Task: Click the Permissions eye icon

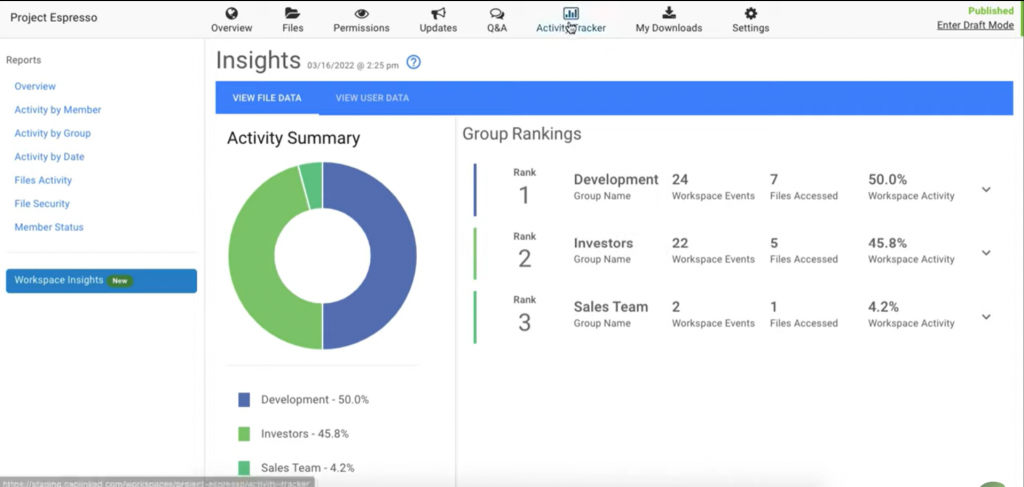Action: pyautogui.click(x=362, y=13)
